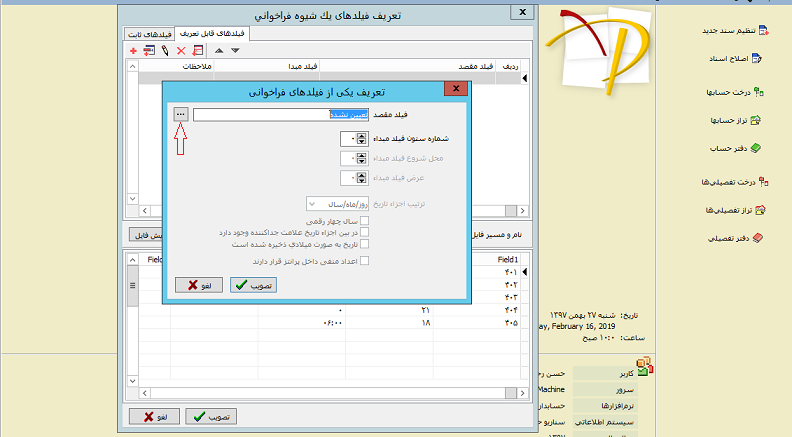
Task: Click تصویب in the field definition dialog
Action: click(253, 285)
